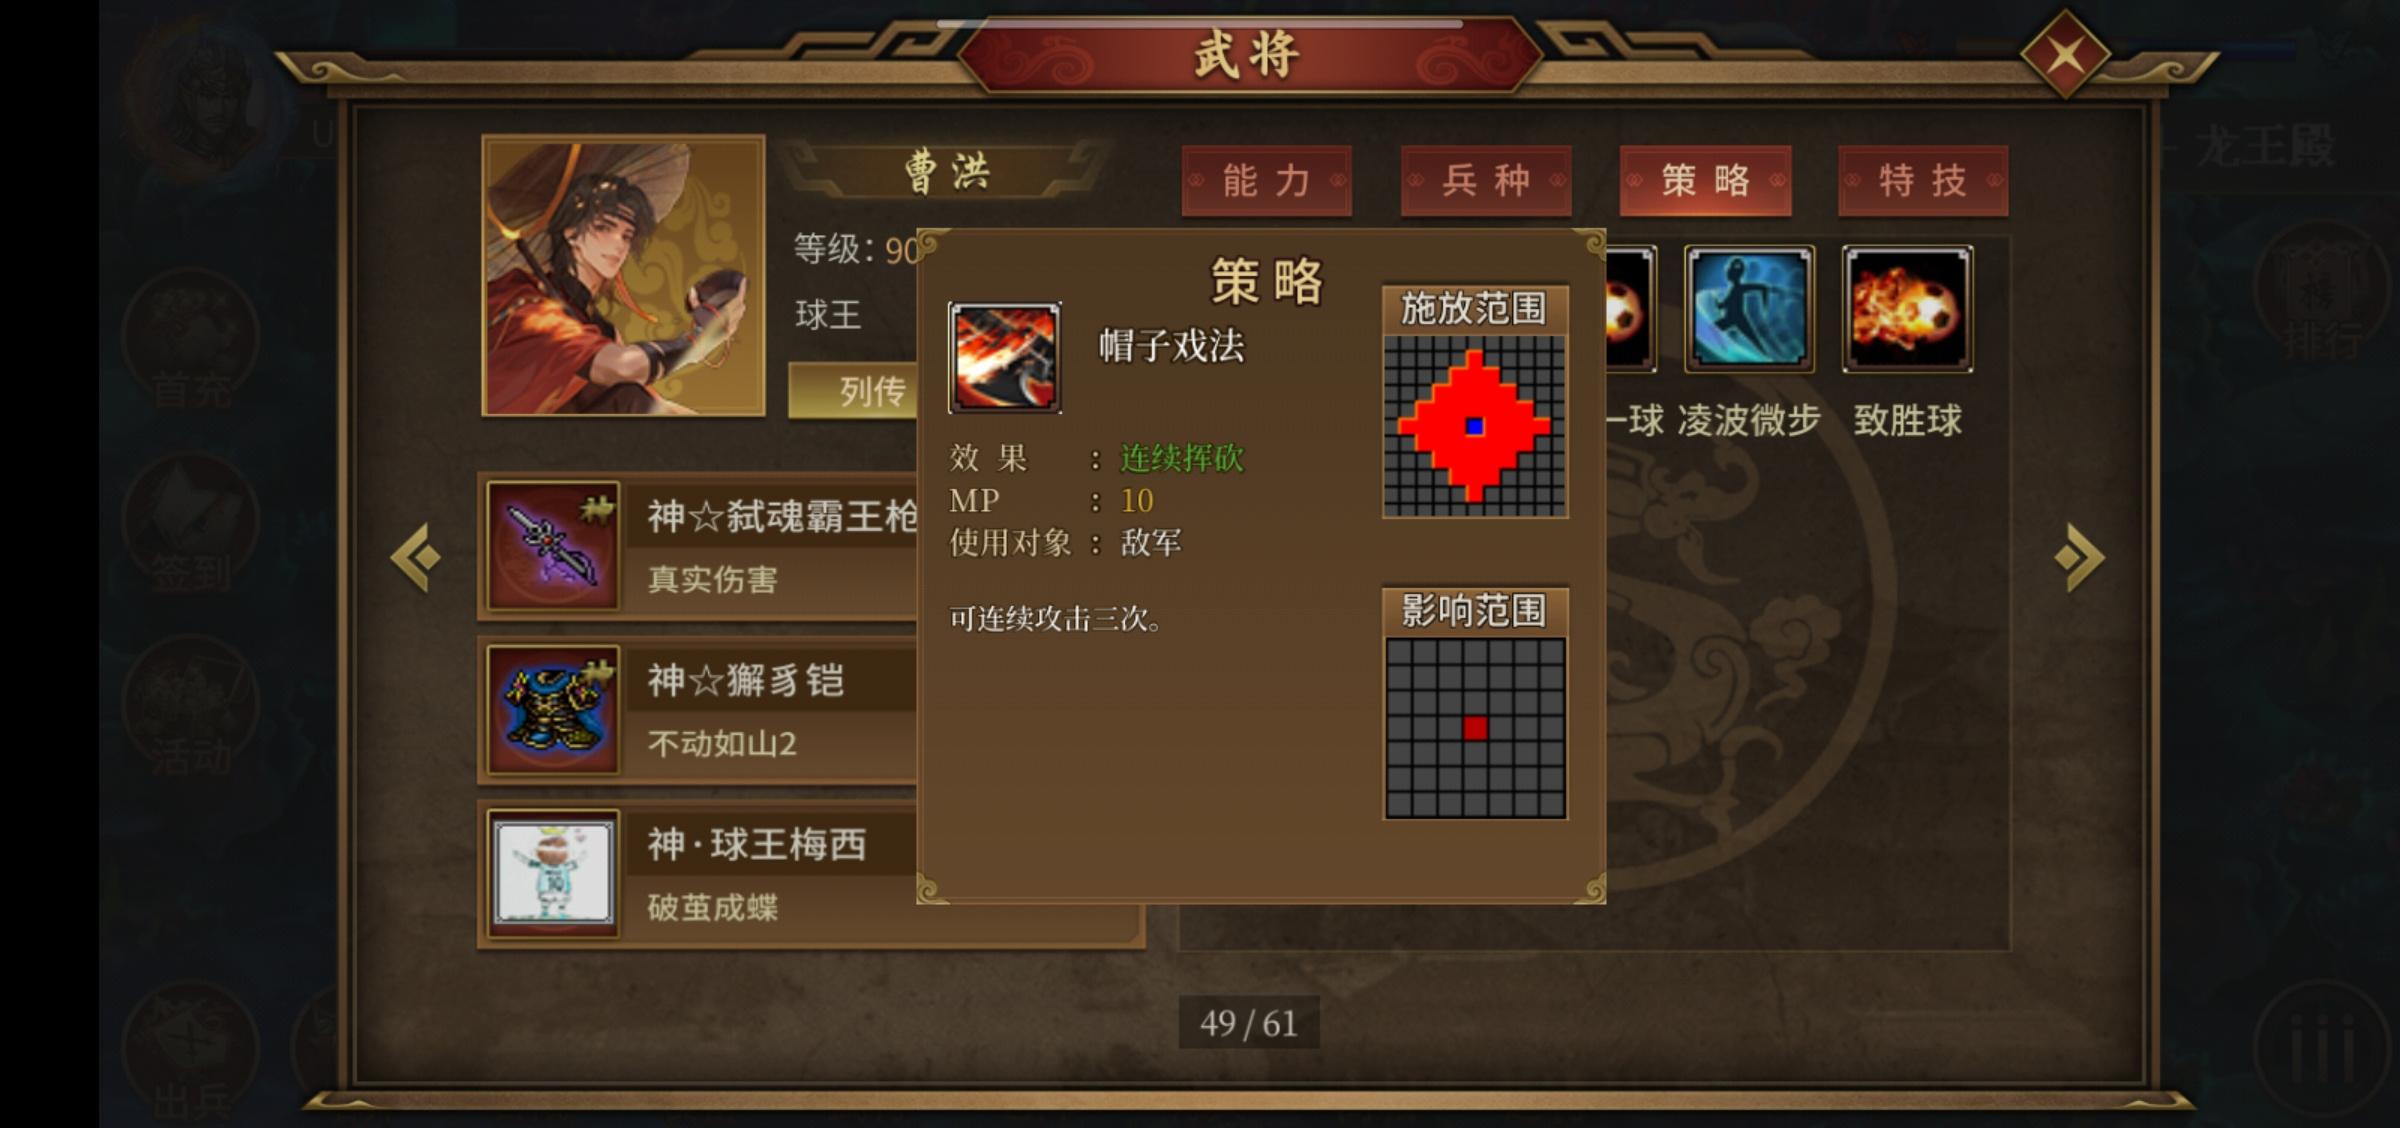Select the 凌波微步 skill icon

click(x=1749, y=309)
